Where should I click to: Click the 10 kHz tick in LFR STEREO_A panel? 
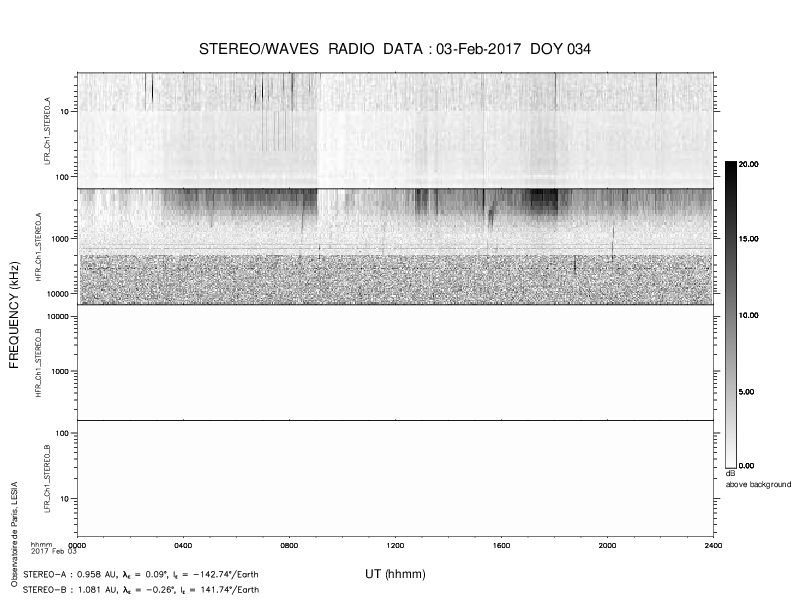tap(65, 112)
